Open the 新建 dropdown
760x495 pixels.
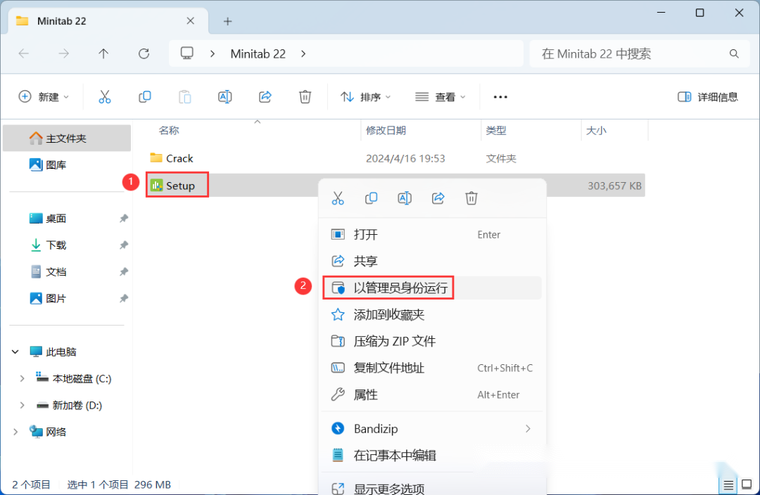(x=44, y=97)
